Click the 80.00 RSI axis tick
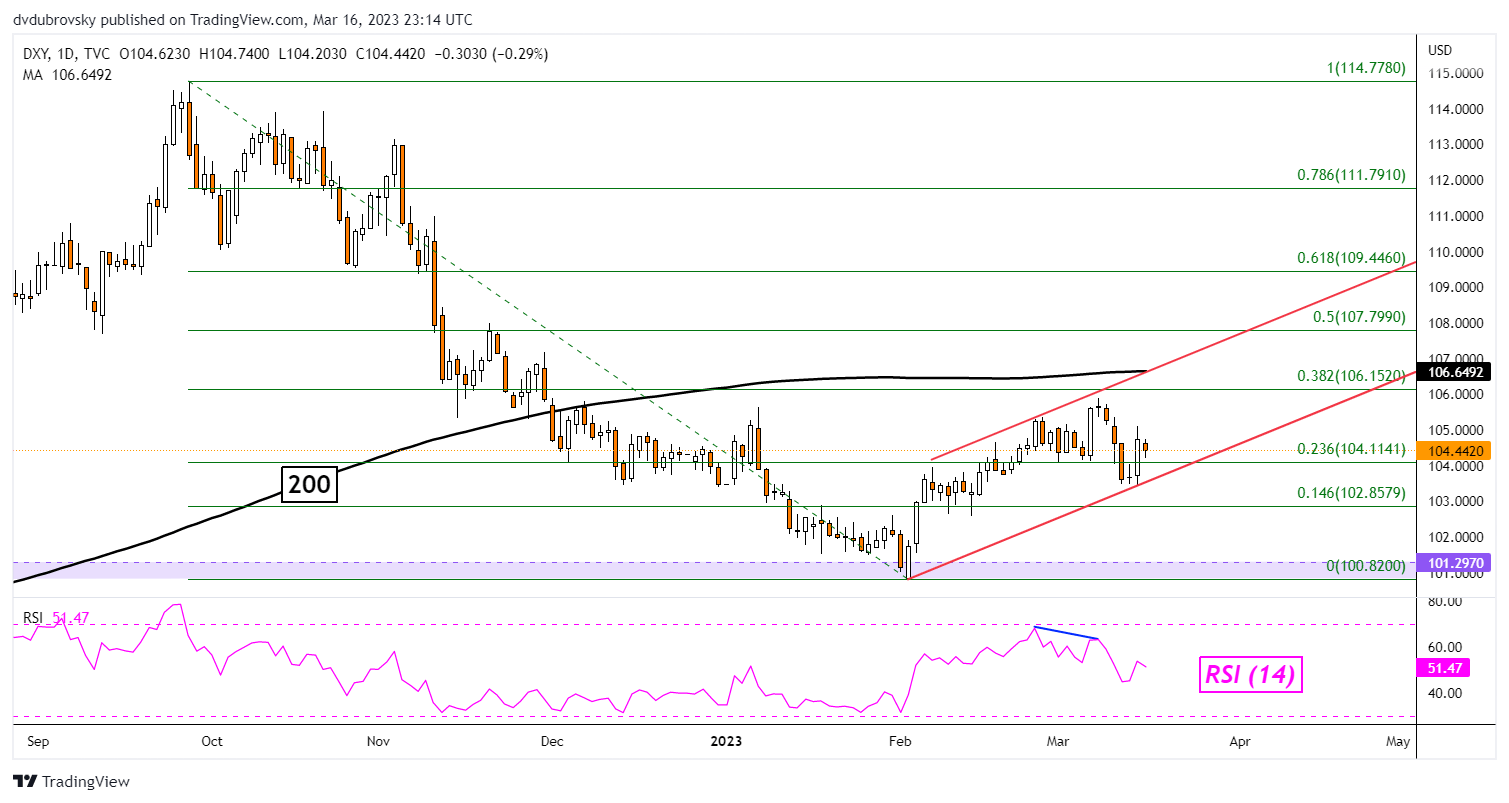1509x803 pixels. click(x=1446, y=602)
